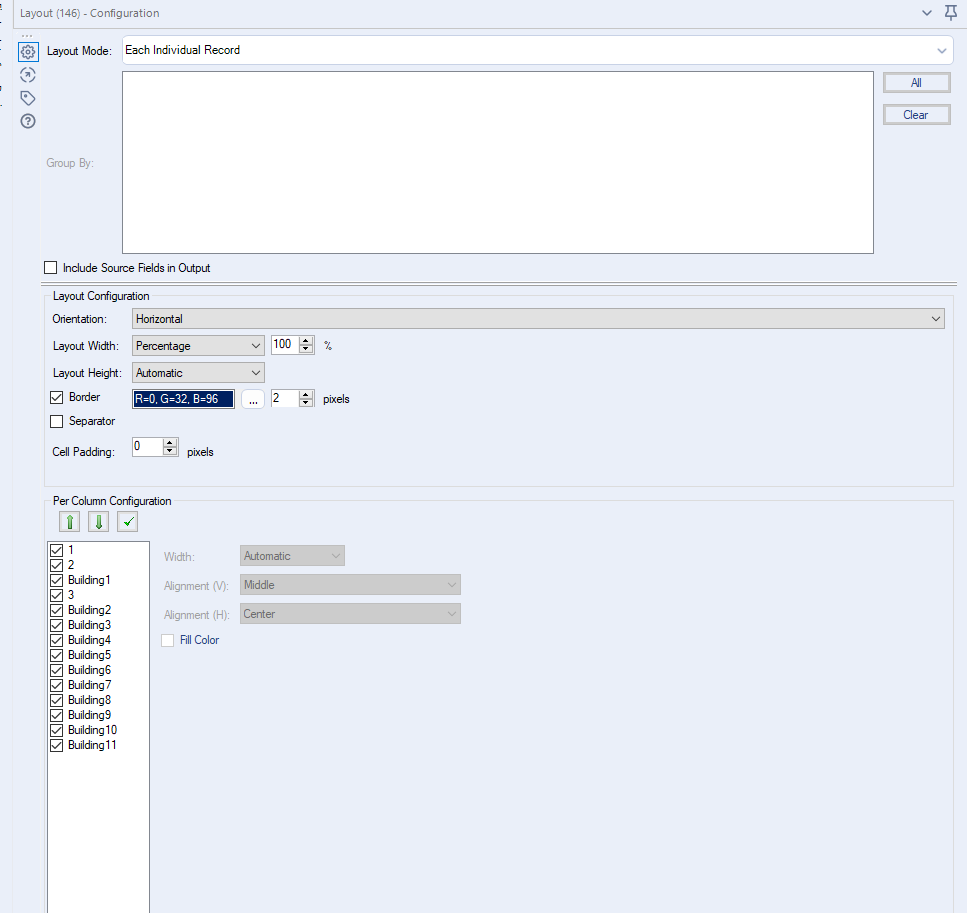Move selected column down with green down arrow
Image resolution: width=967 pixels, height=913 pixels.
point(97,521)
